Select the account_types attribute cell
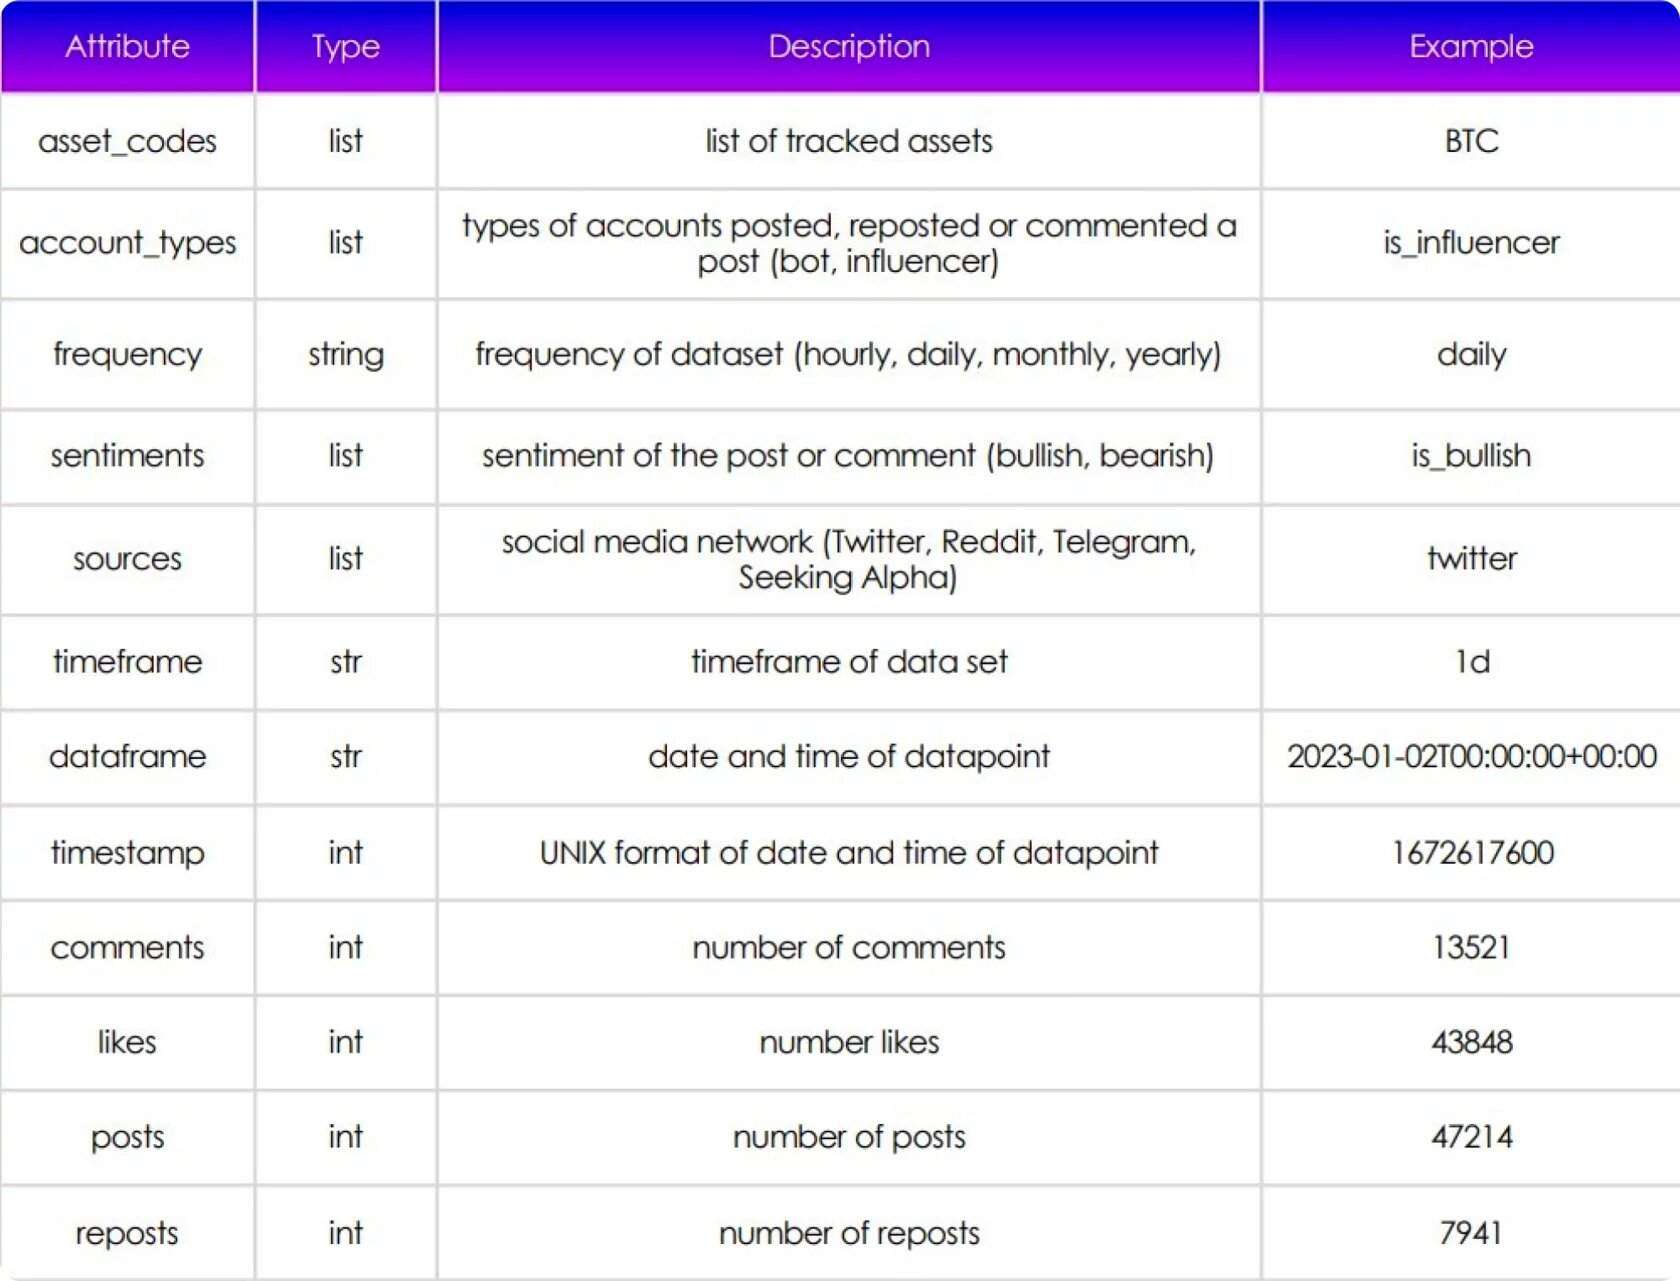 127,243
